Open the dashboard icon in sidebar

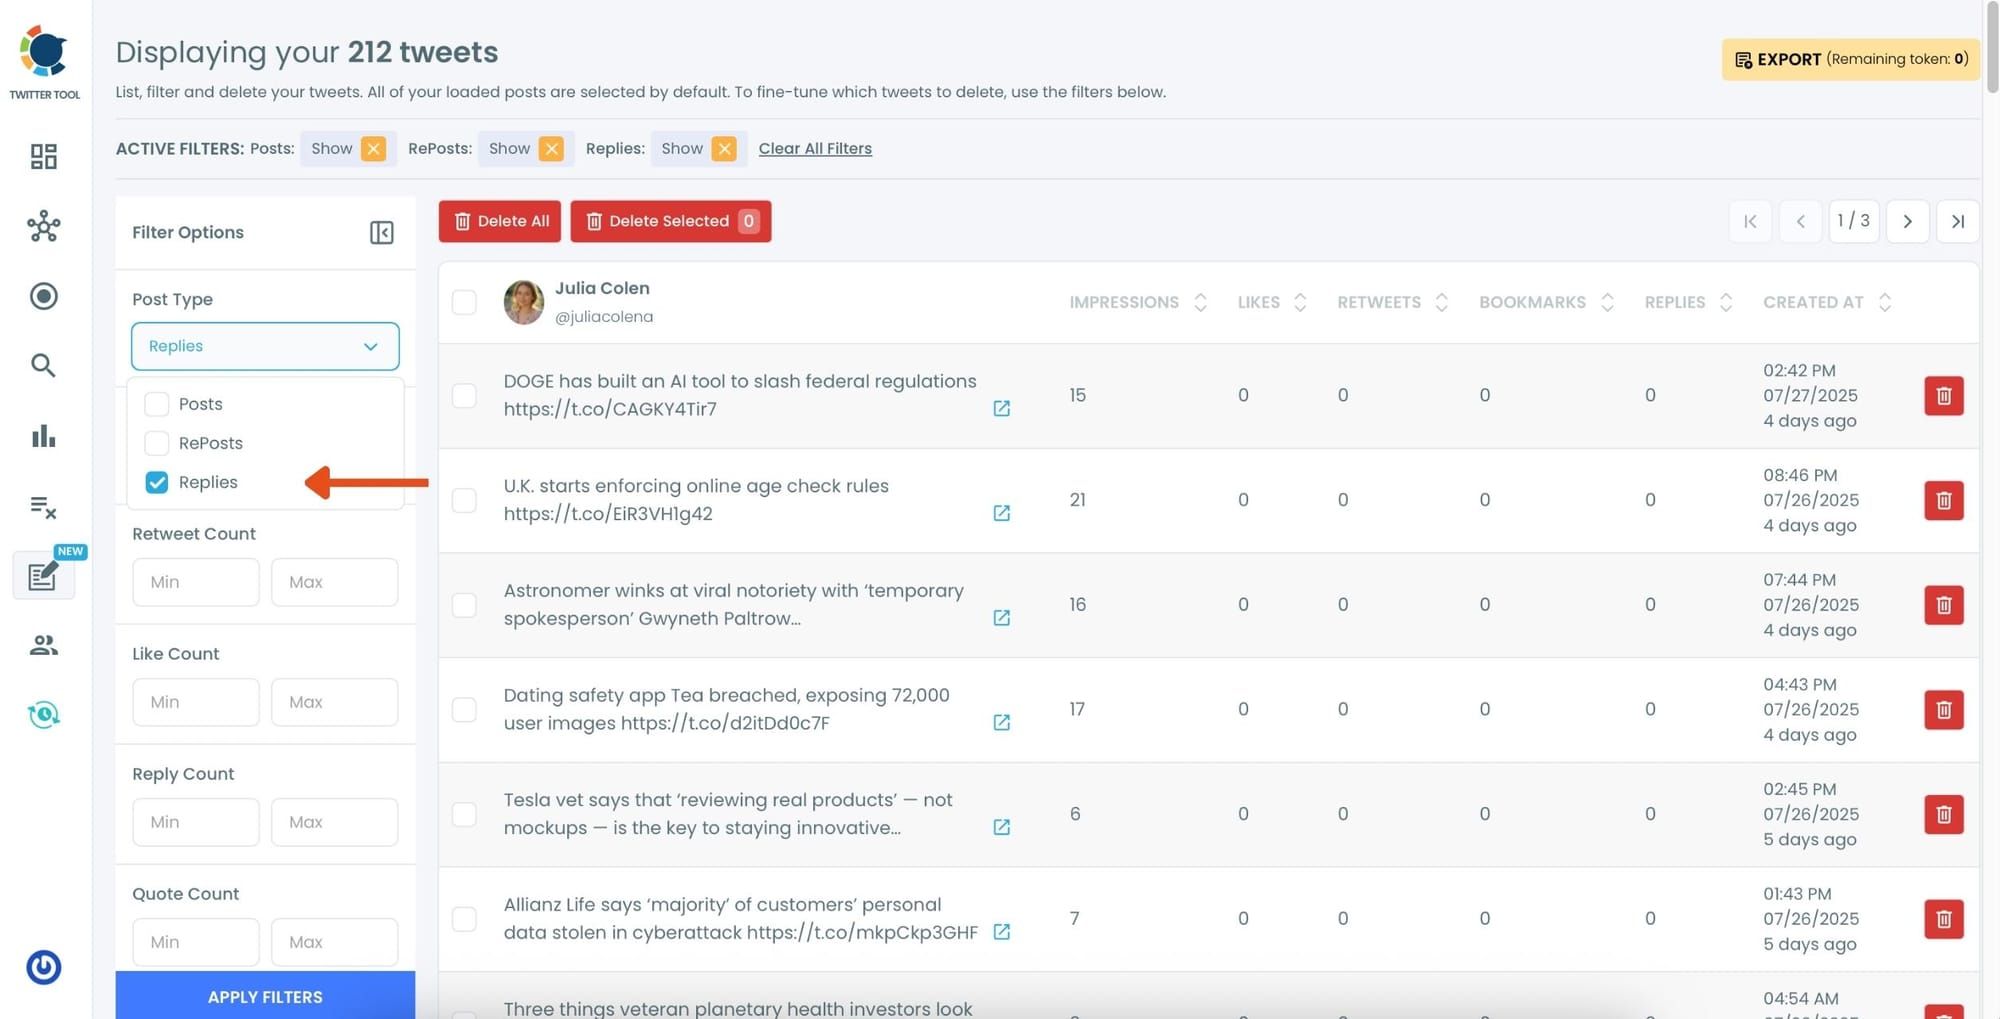point(43,156)
